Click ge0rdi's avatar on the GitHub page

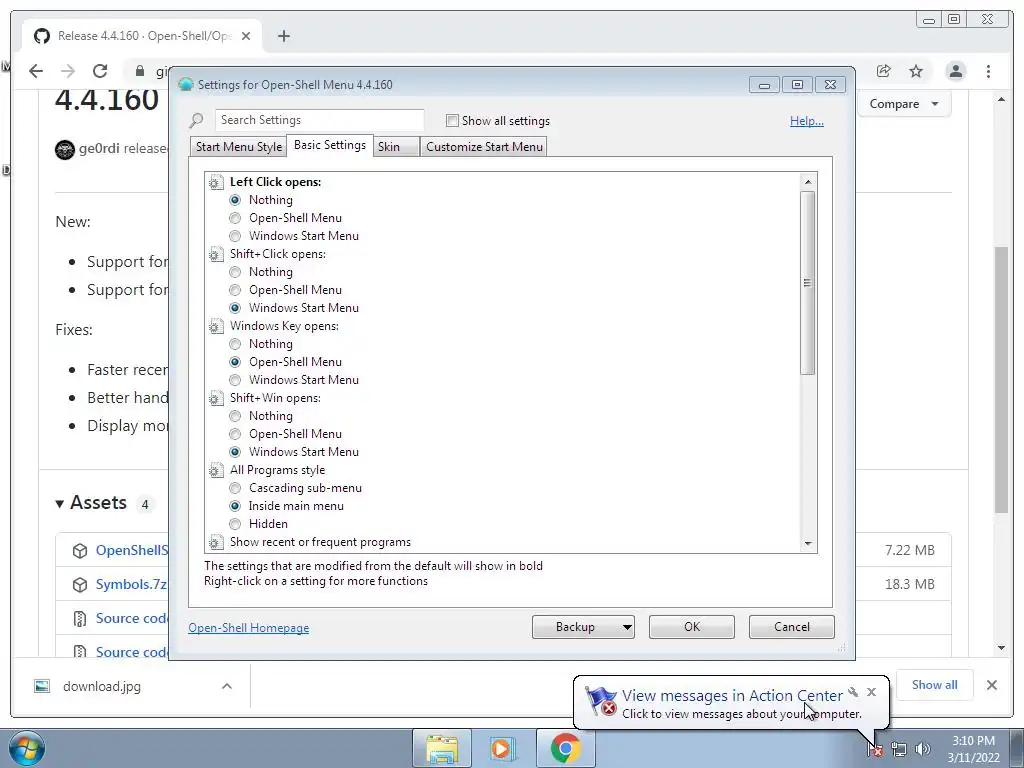(65, 150)
